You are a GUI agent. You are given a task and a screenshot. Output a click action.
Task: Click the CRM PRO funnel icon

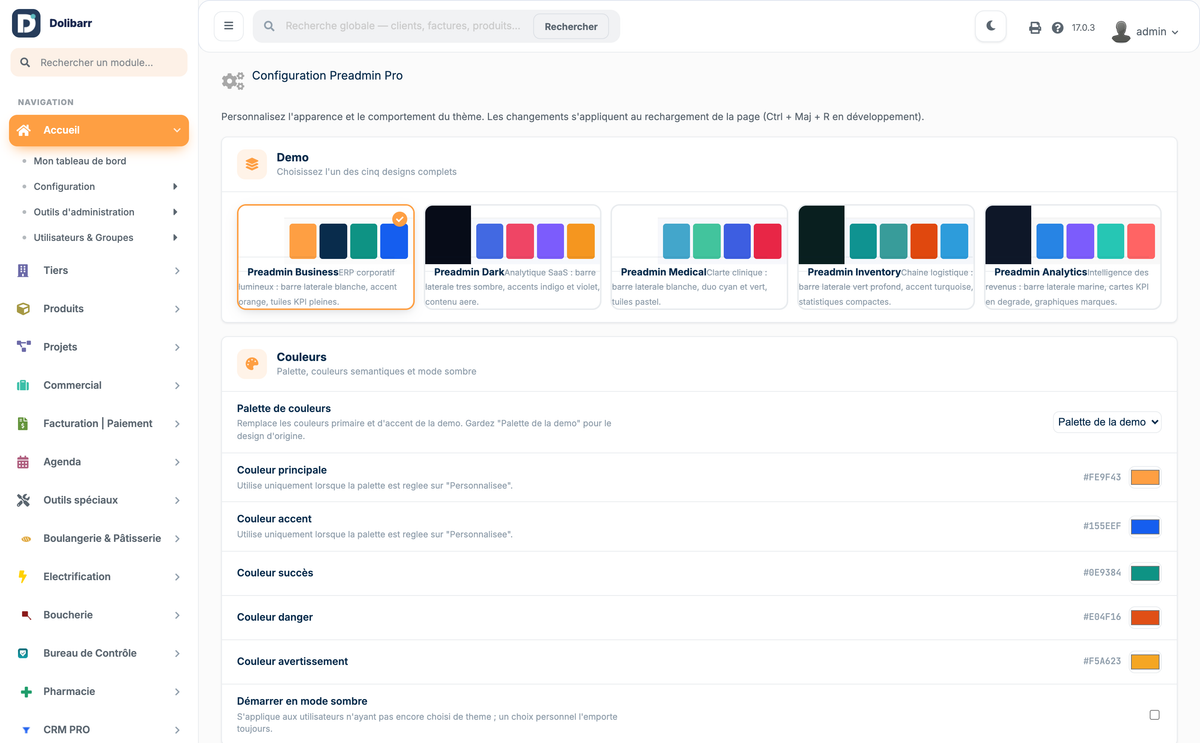coord(25,730)
